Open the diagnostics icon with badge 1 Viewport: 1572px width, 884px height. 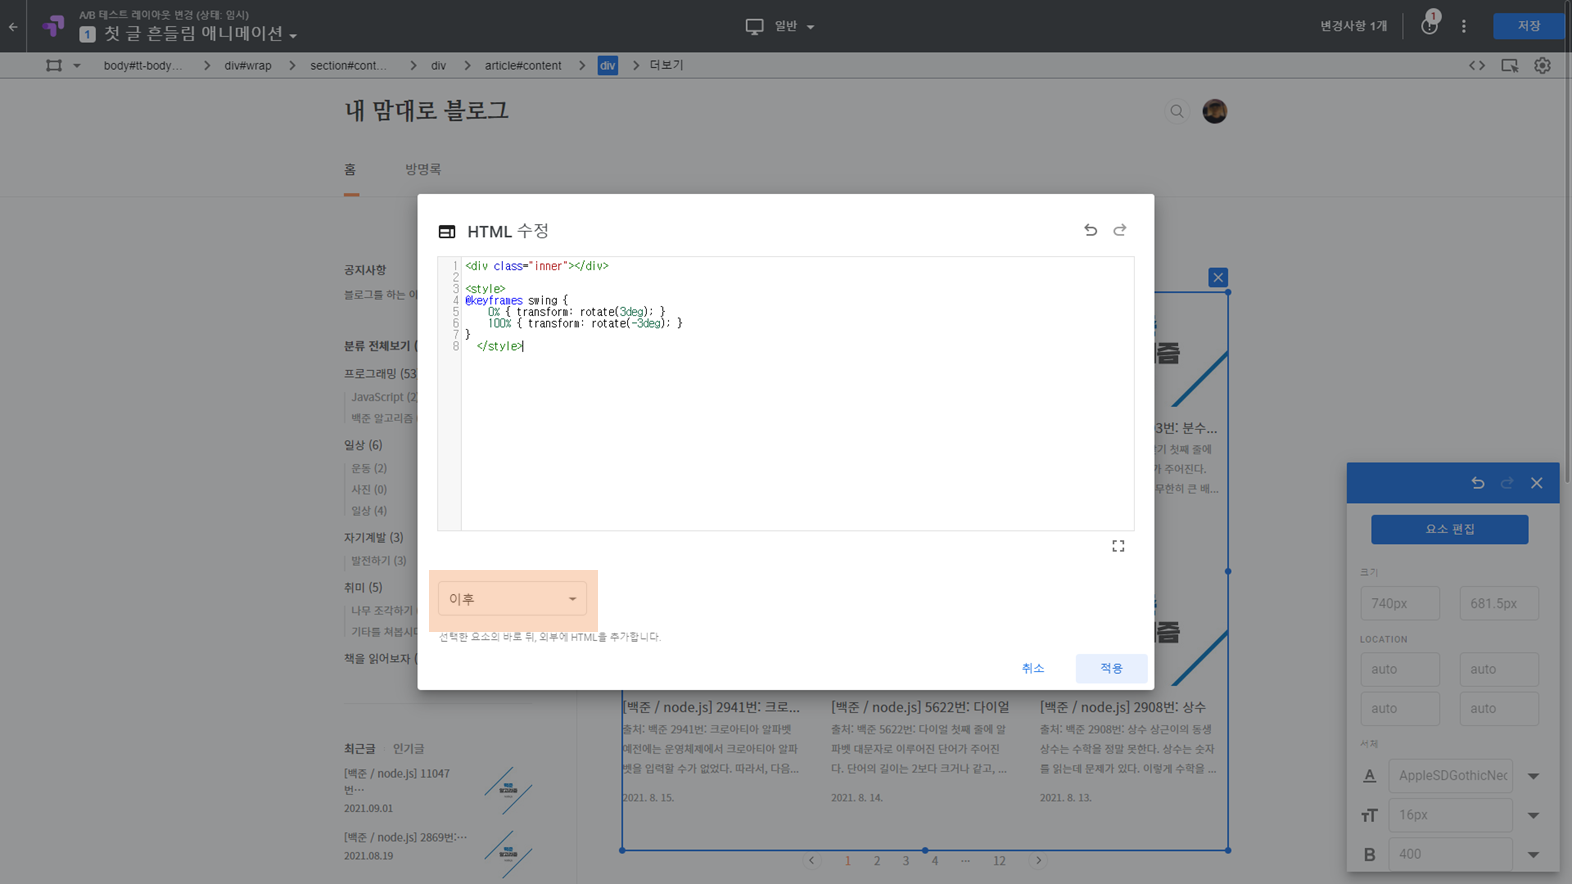(x=1429, y=26)
